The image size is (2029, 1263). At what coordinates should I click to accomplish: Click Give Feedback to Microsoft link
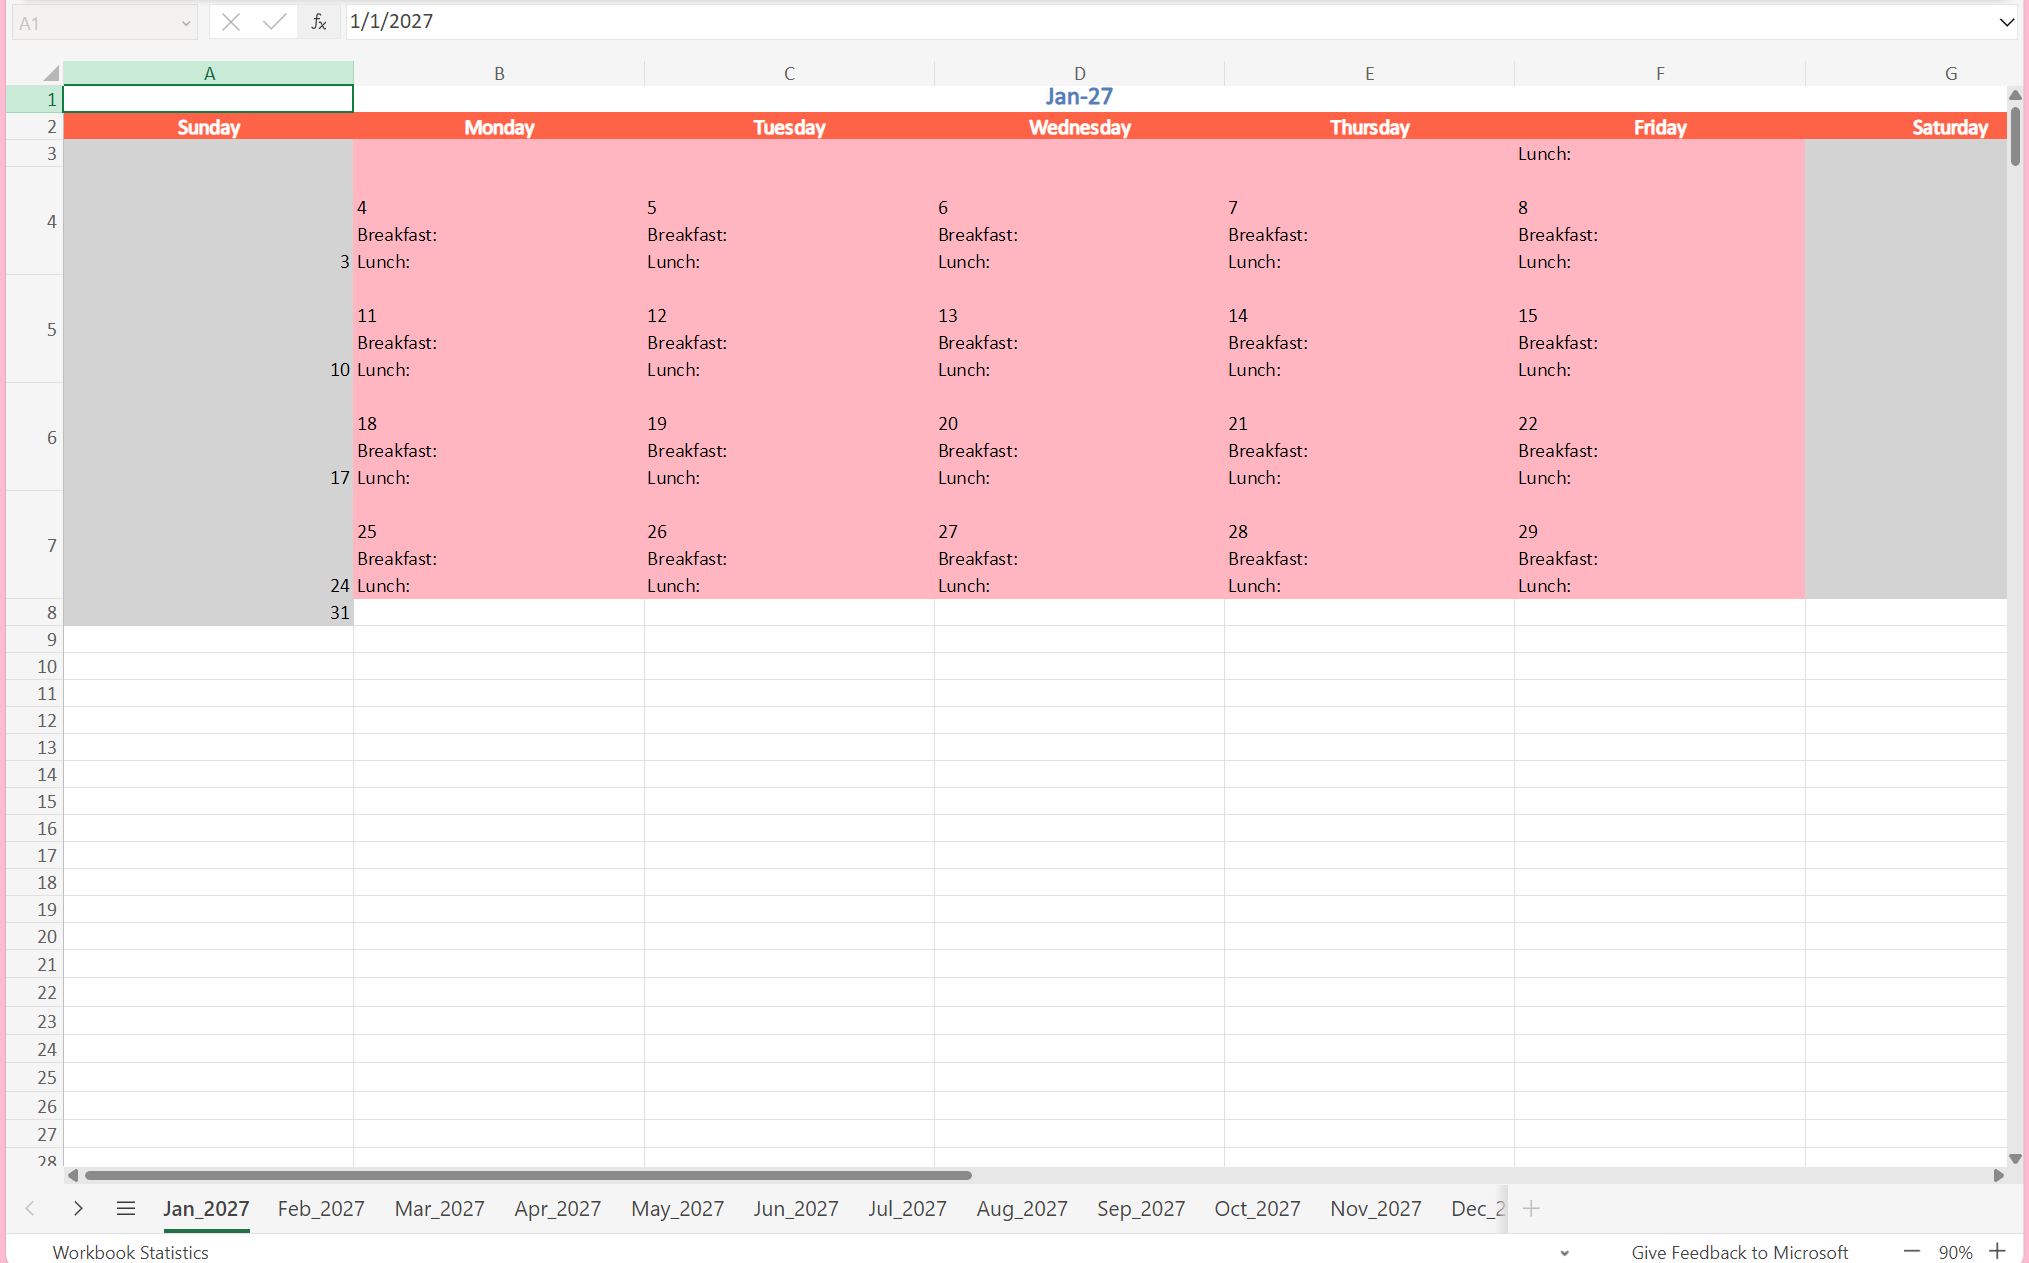click(x=1739, y=1251)
